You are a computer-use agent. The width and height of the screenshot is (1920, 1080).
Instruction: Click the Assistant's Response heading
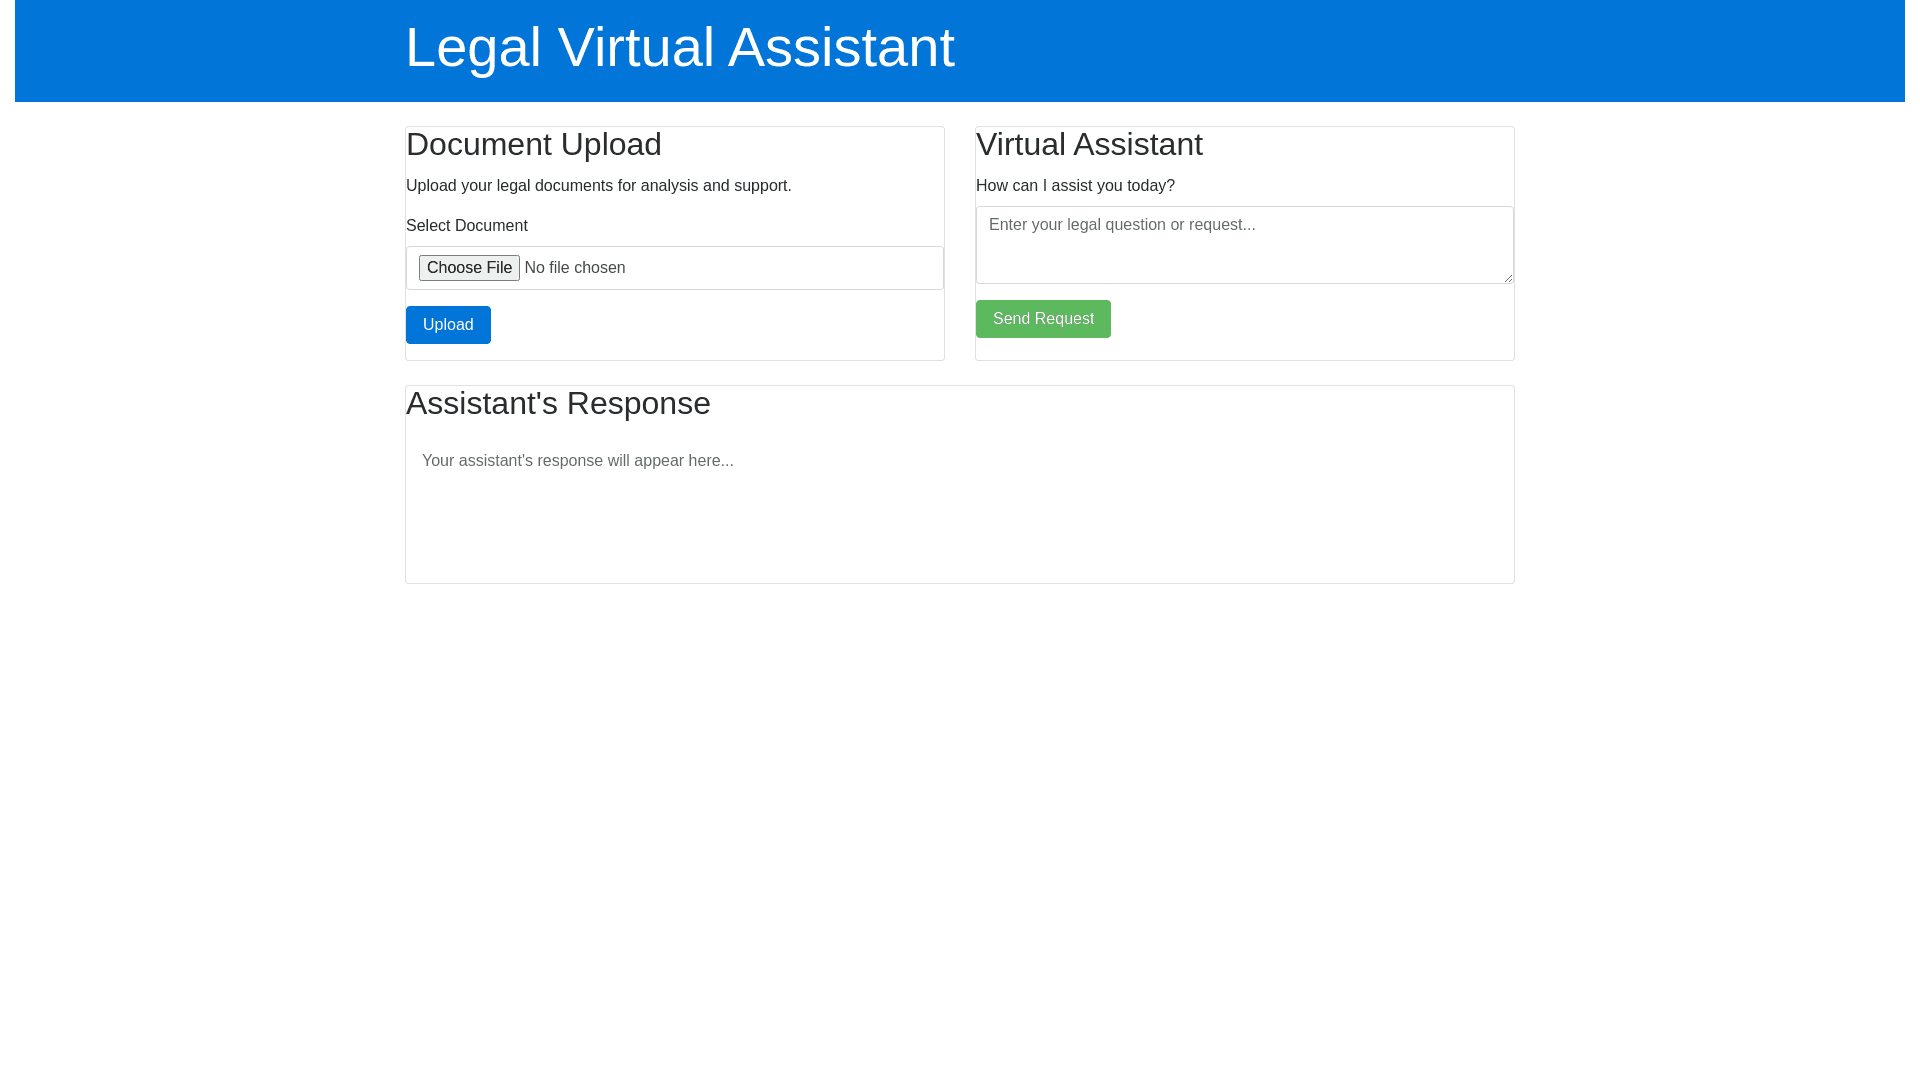(x=558, y=403)
